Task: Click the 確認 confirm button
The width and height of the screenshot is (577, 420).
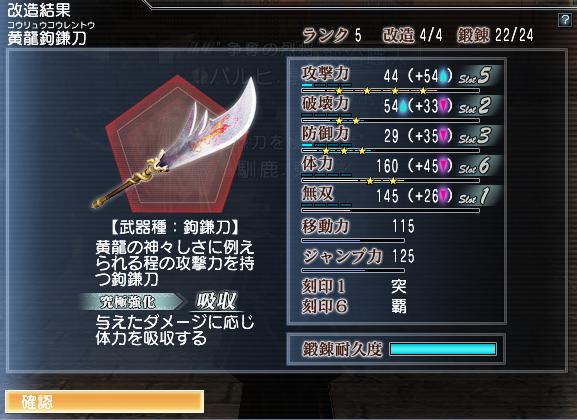Action: click(x=105, y=402)
